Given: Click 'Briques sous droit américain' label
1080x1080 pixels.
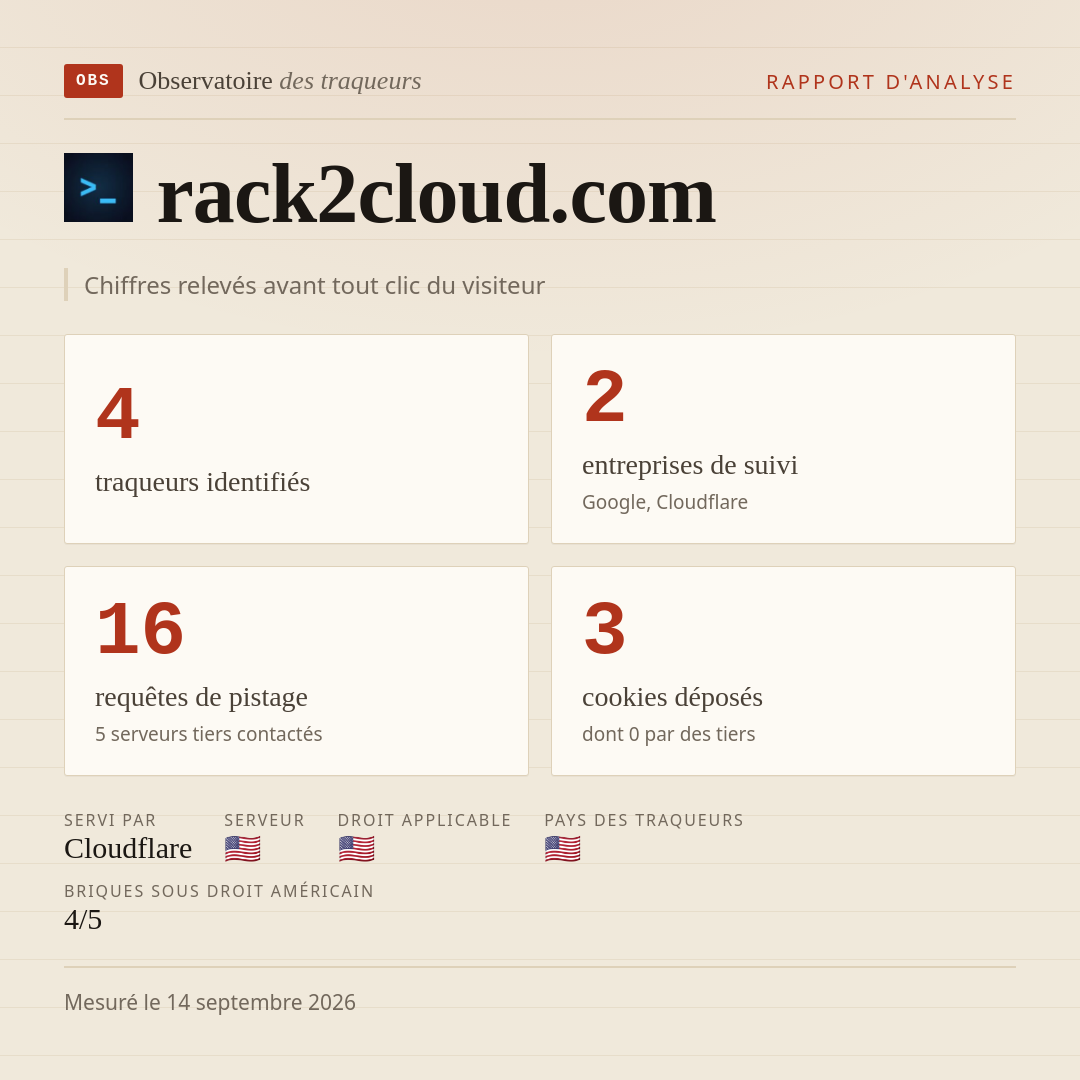Looking at the screenshot, I should coord(219,891).
